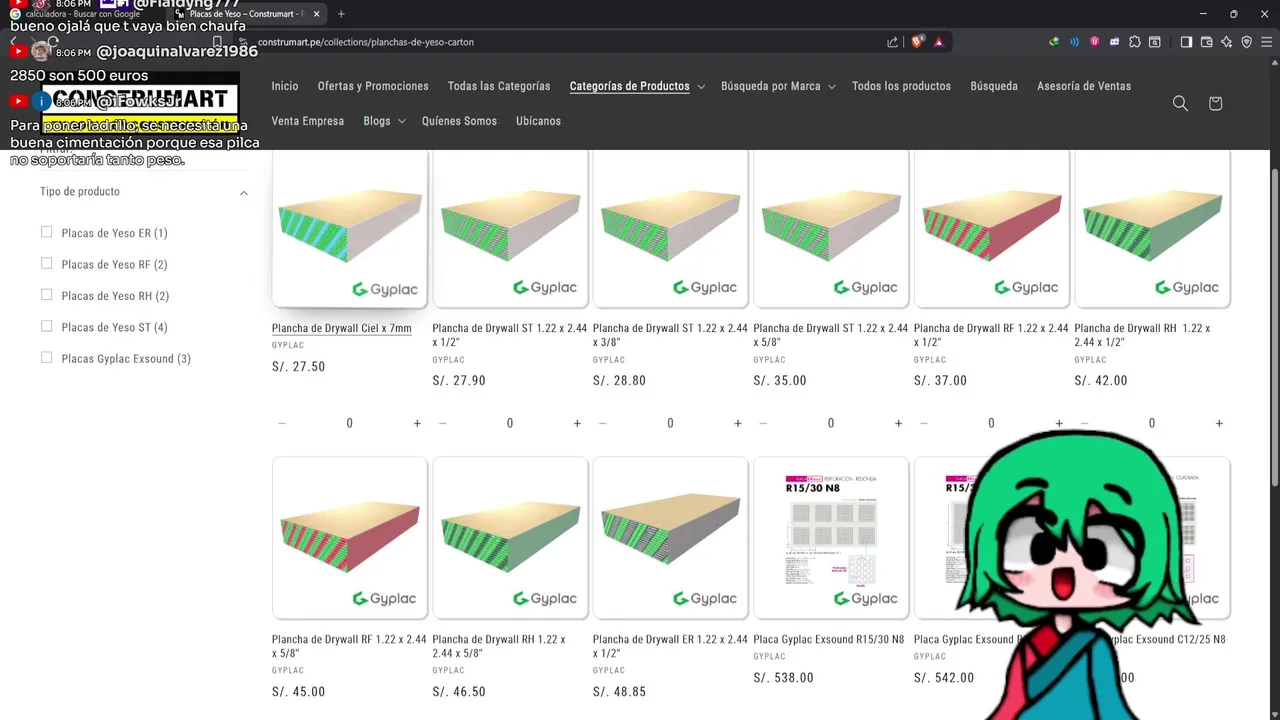Open a new browser tab with plus

coord(341,14)
